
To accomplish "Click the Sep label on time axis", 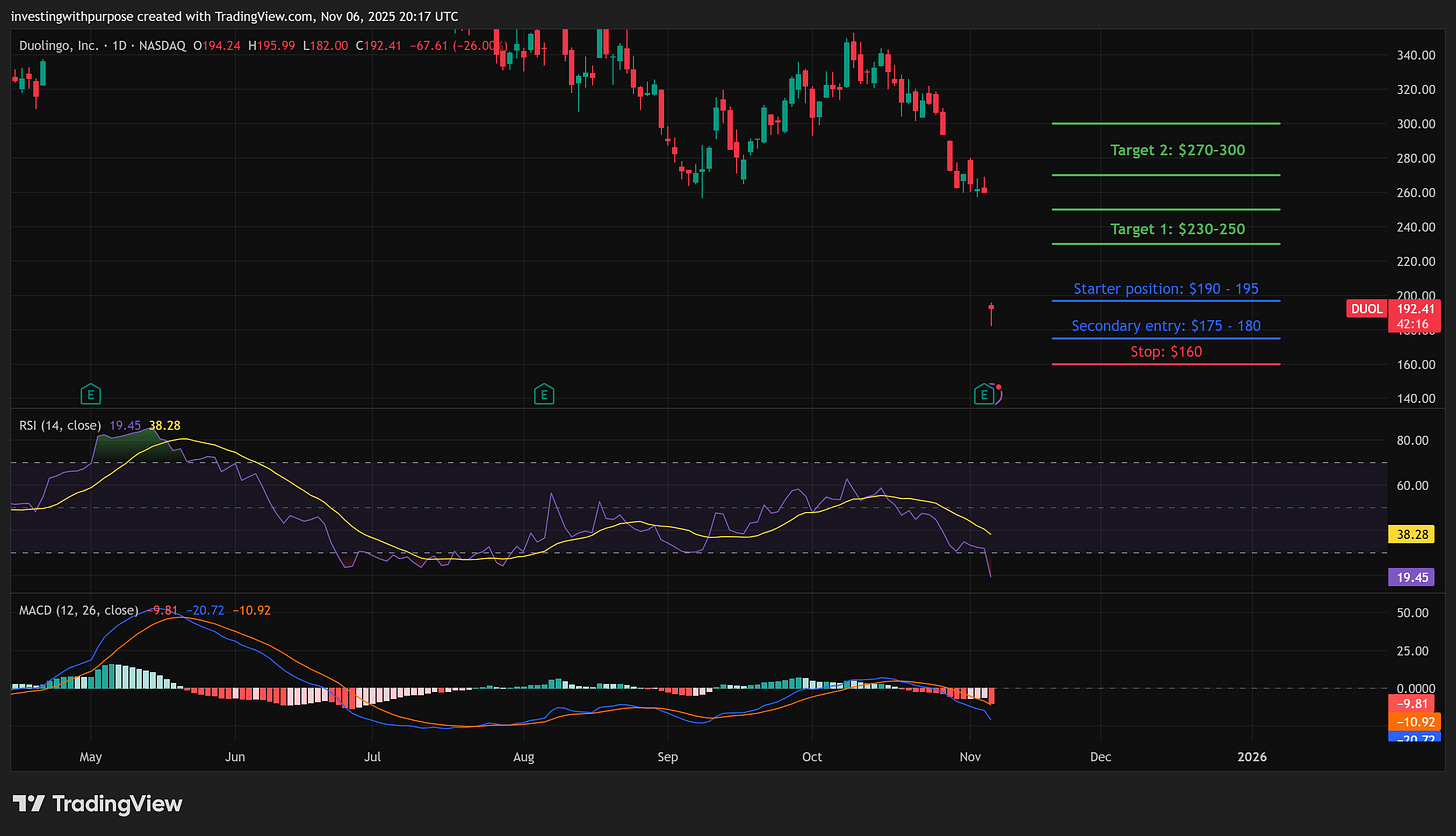I will click(x=668, y=757).
